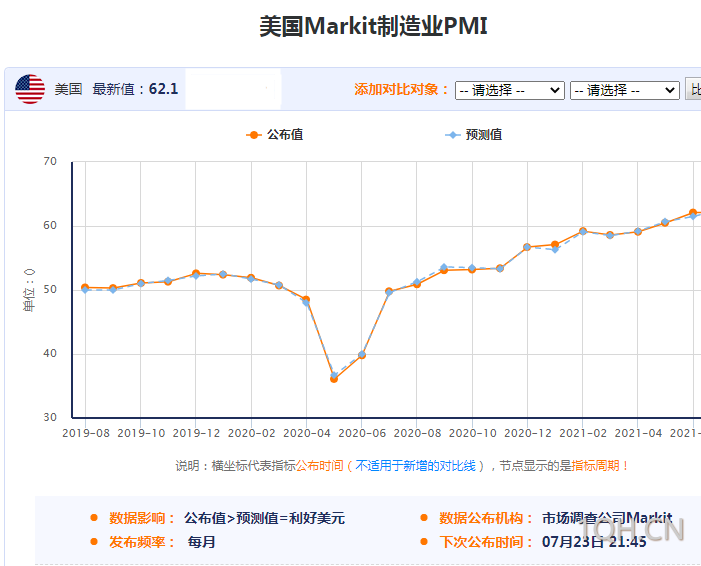Click the latest orange data point near 62

click(x=693, y=213)
